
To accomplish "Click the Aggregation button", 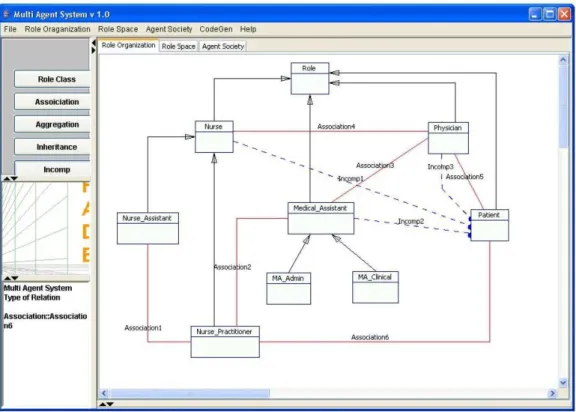I will click(52, 124).
